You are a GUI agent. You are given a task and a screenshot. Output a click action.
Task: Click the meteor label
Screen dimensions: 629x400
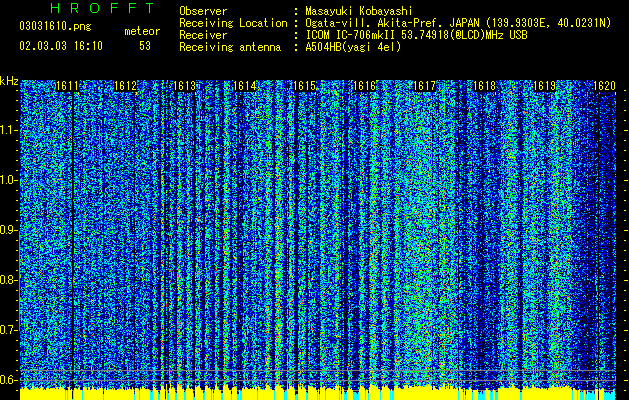(142, 31)
